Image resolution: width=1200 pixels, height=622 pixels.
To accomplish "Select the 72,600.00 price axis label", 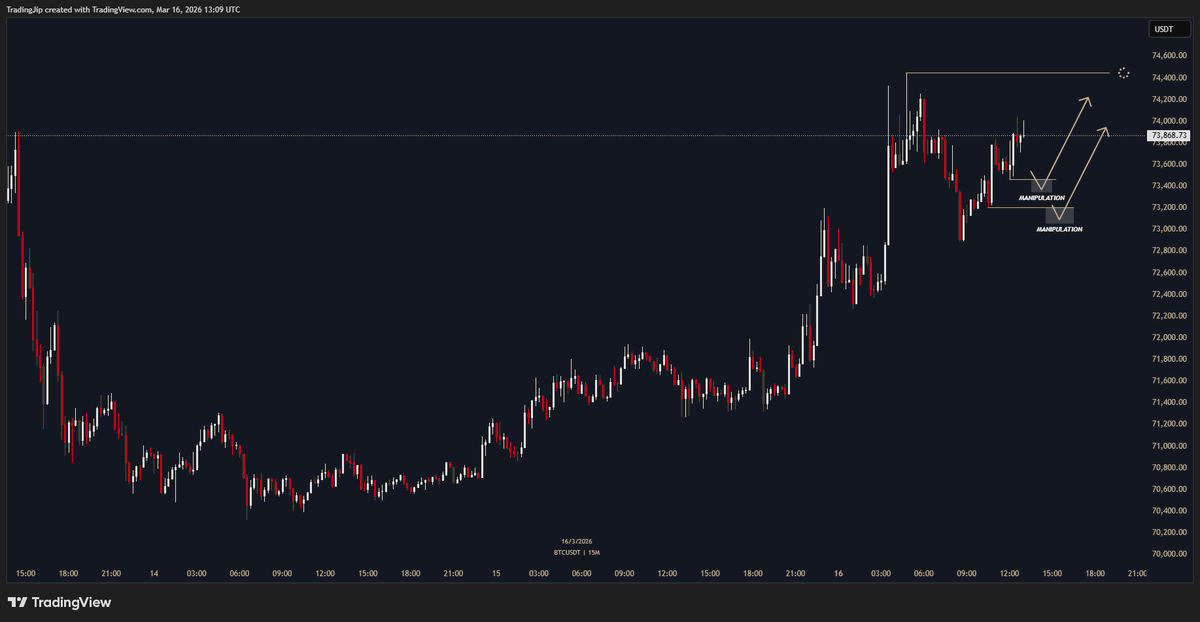I will pyautogui.click(x=1169, y=273).
